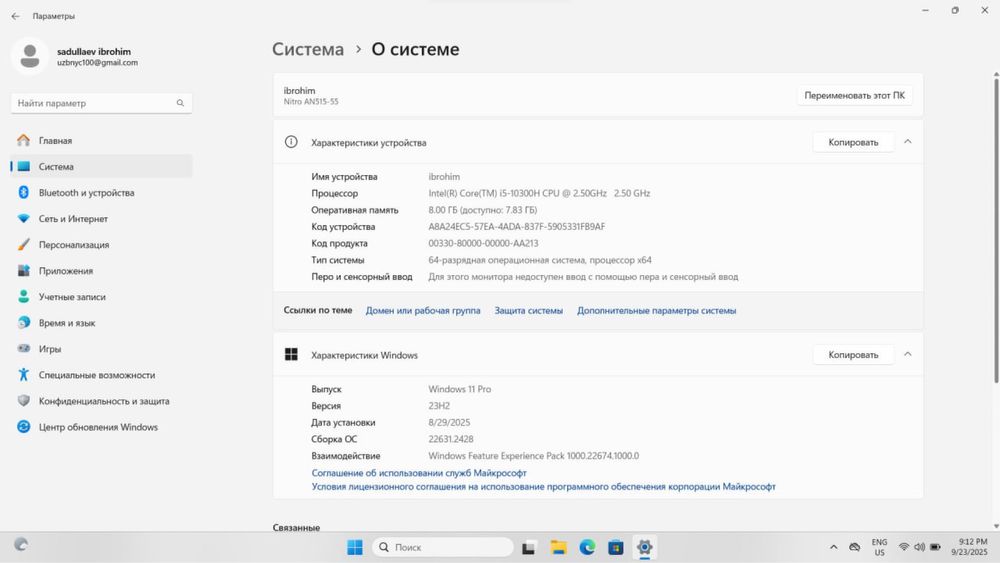Click Переименовать этот ПК button
The height and width of the screenshot is (563, 1000).
(x=855, y=95)
